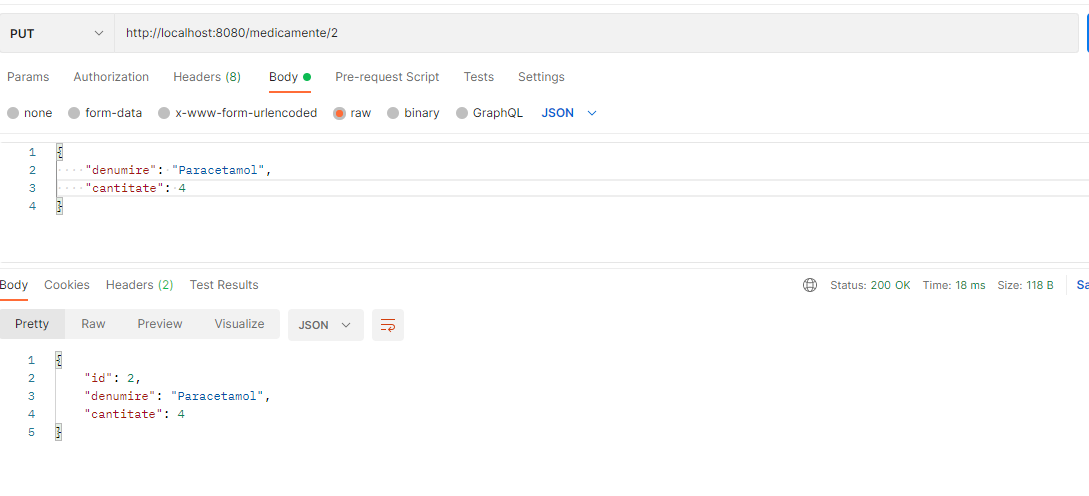This screenshot has height=496, width=1089.
Task: Switch to Preview response view
Action: point(160,324)
